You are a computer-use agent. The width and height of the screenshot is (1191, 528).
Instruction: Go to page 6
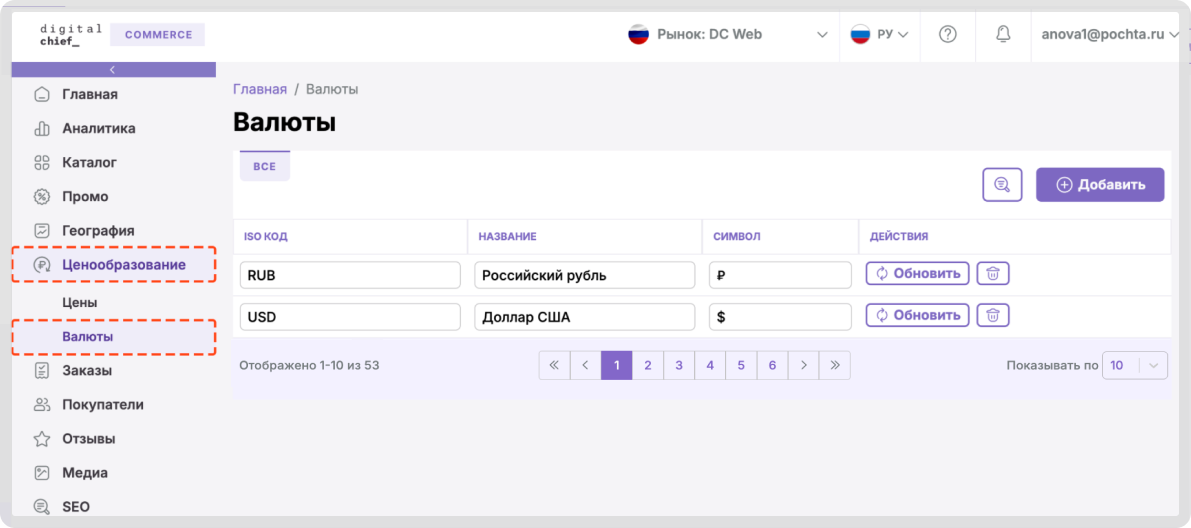click(x=772, y=365)
